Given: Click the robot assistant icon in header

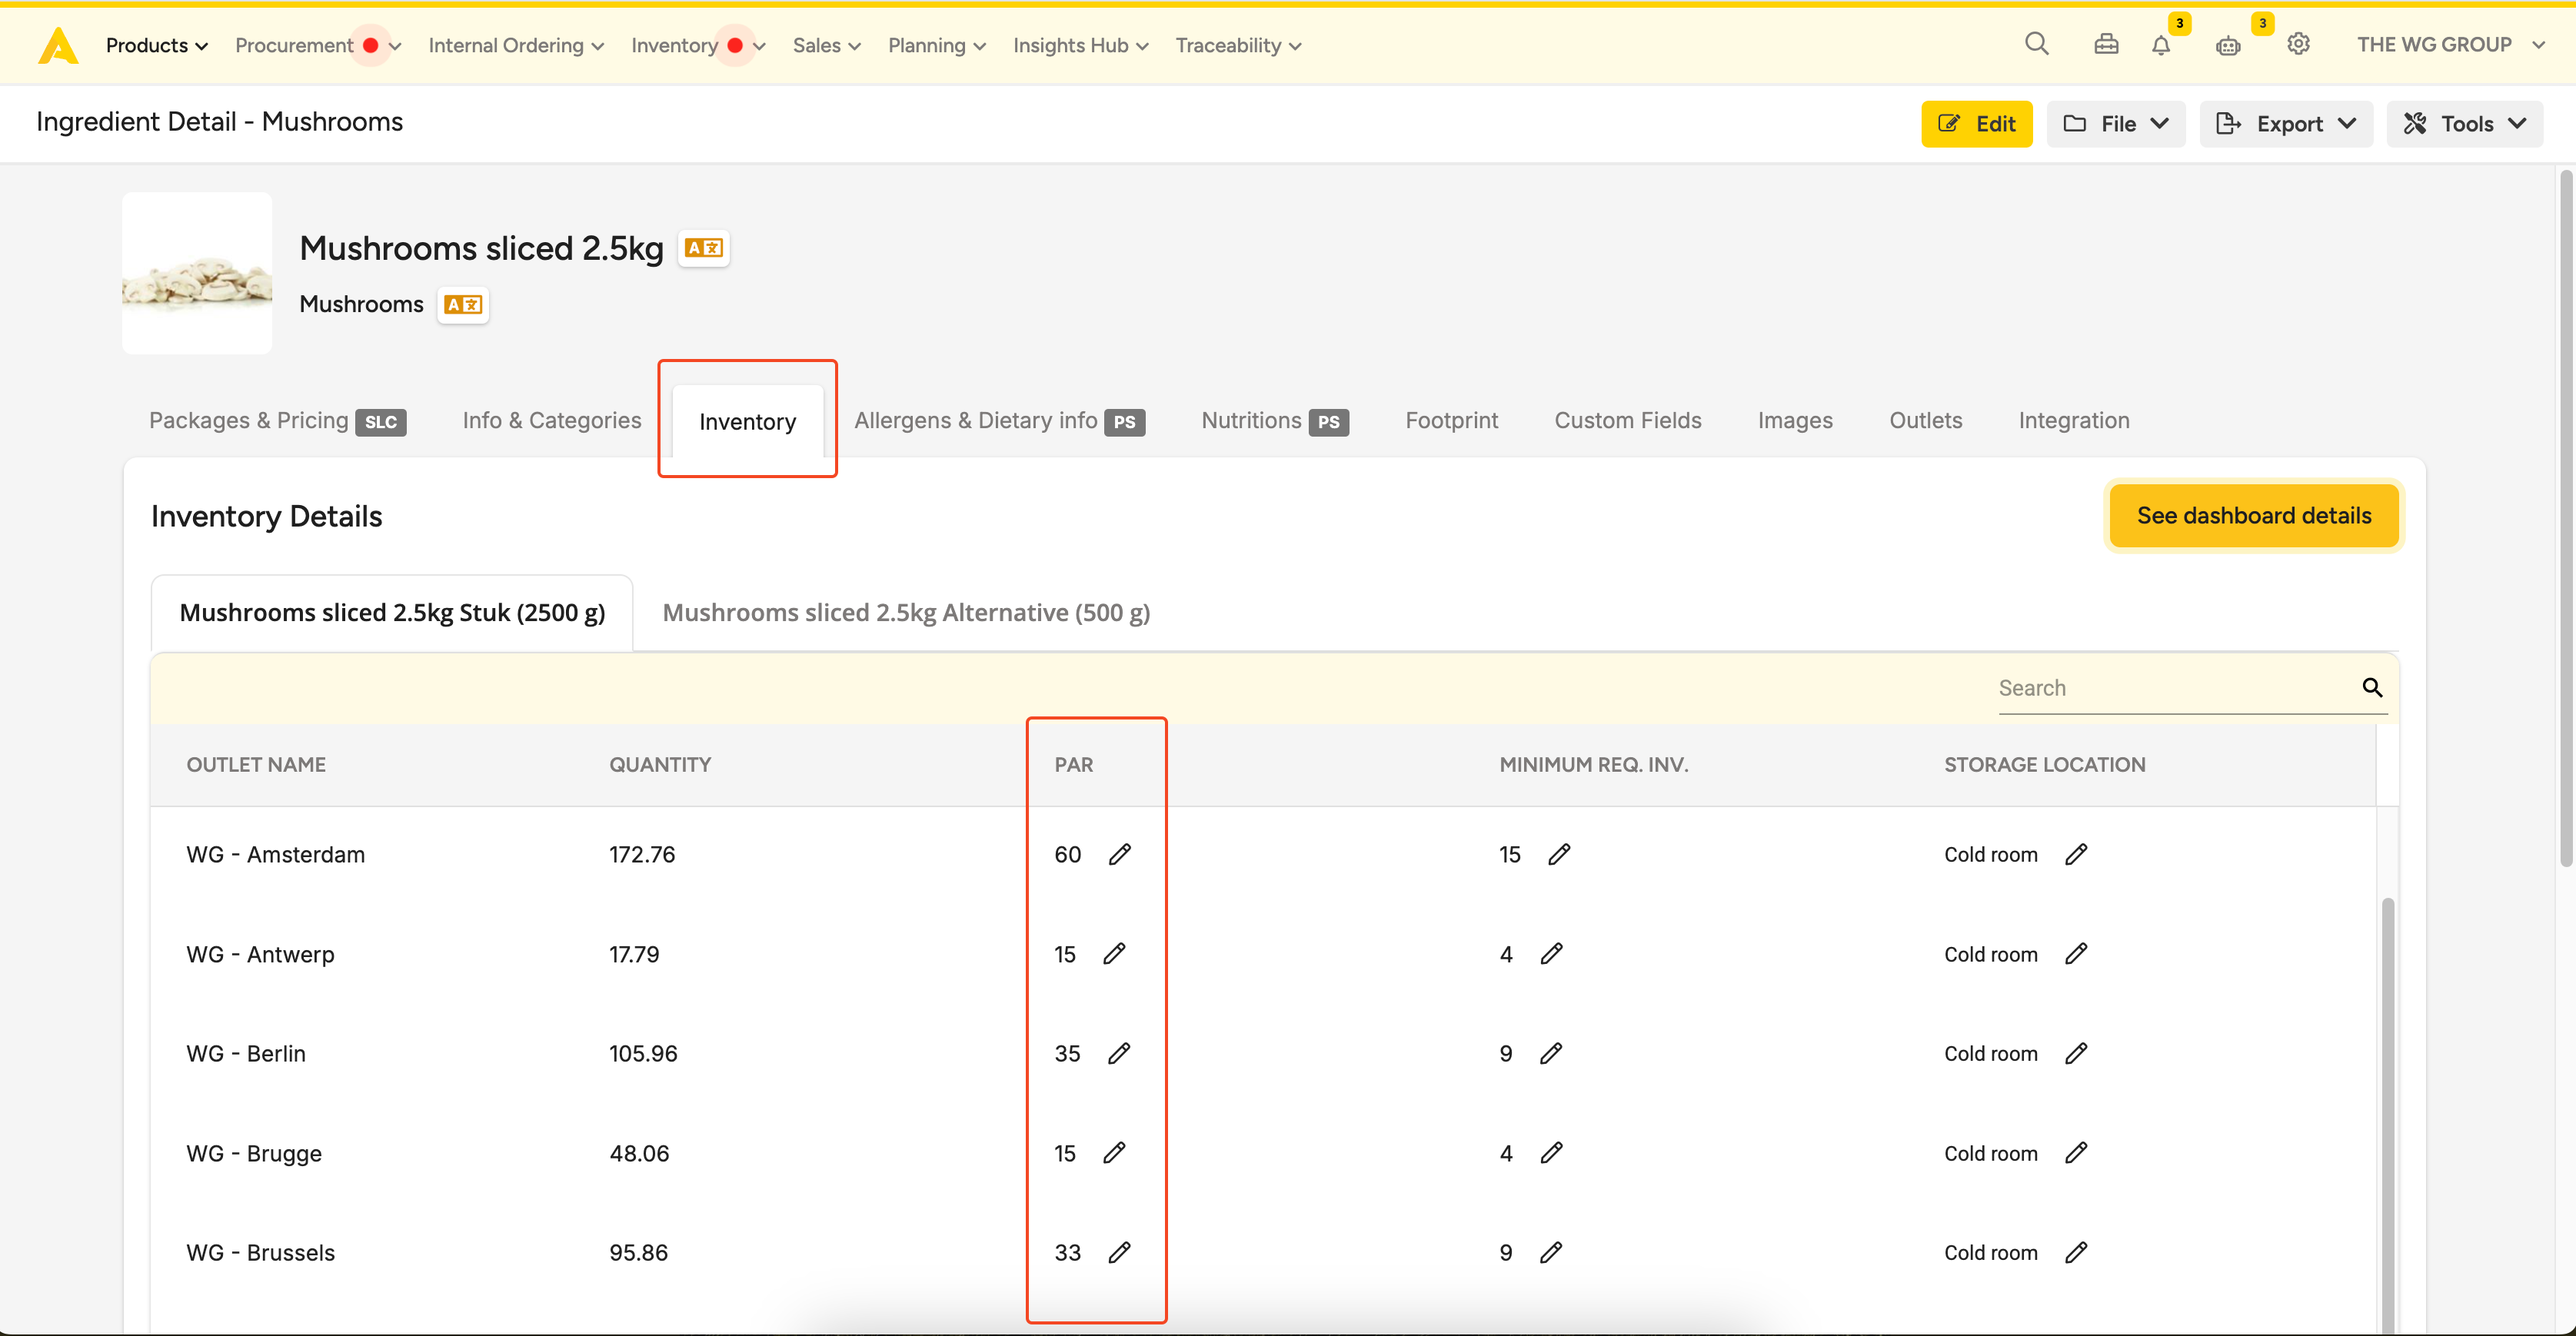Looking at the screenshot, I should tap(2228, 45).
